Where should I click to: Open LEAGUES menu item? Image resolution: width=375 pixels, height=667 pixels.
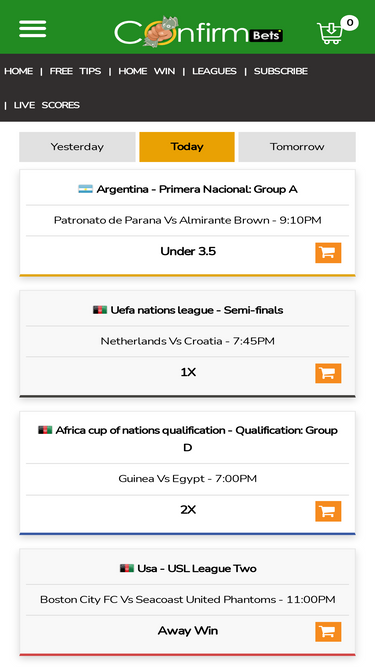214,71
